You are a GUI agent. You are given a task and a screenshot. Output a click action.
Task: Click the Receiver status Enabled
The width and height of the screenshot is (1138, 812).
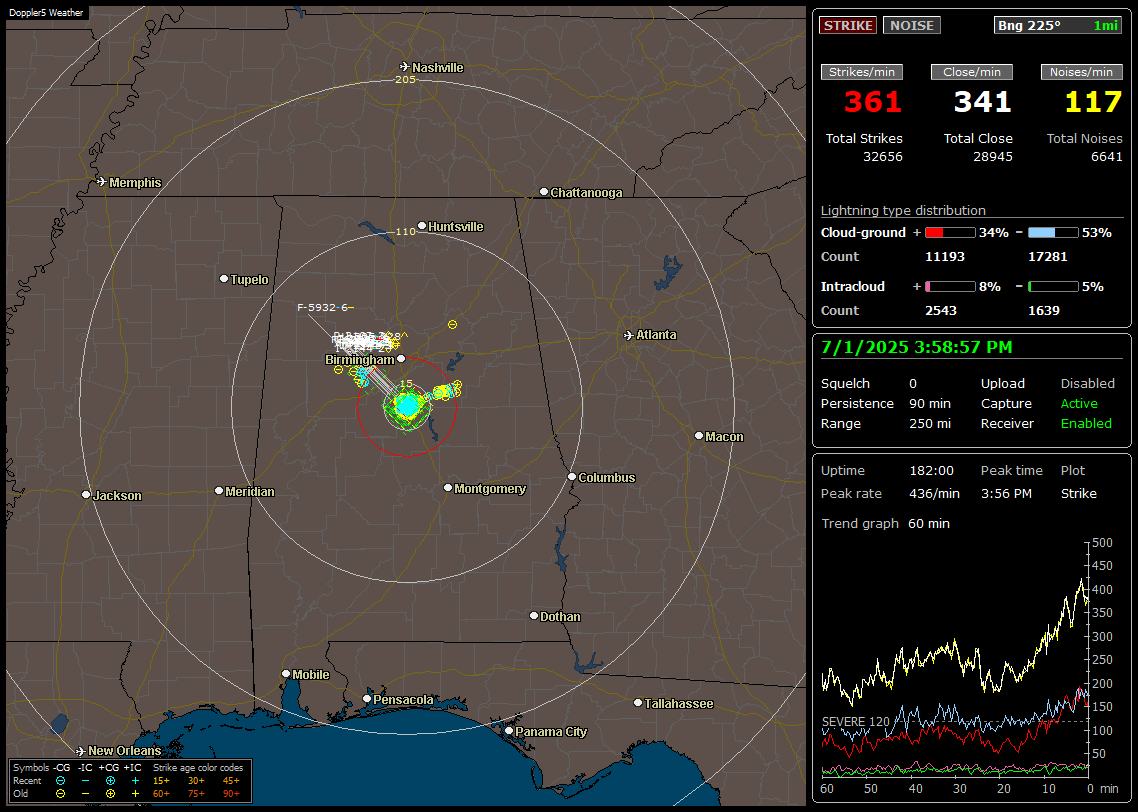click(x=1086, y=424)
